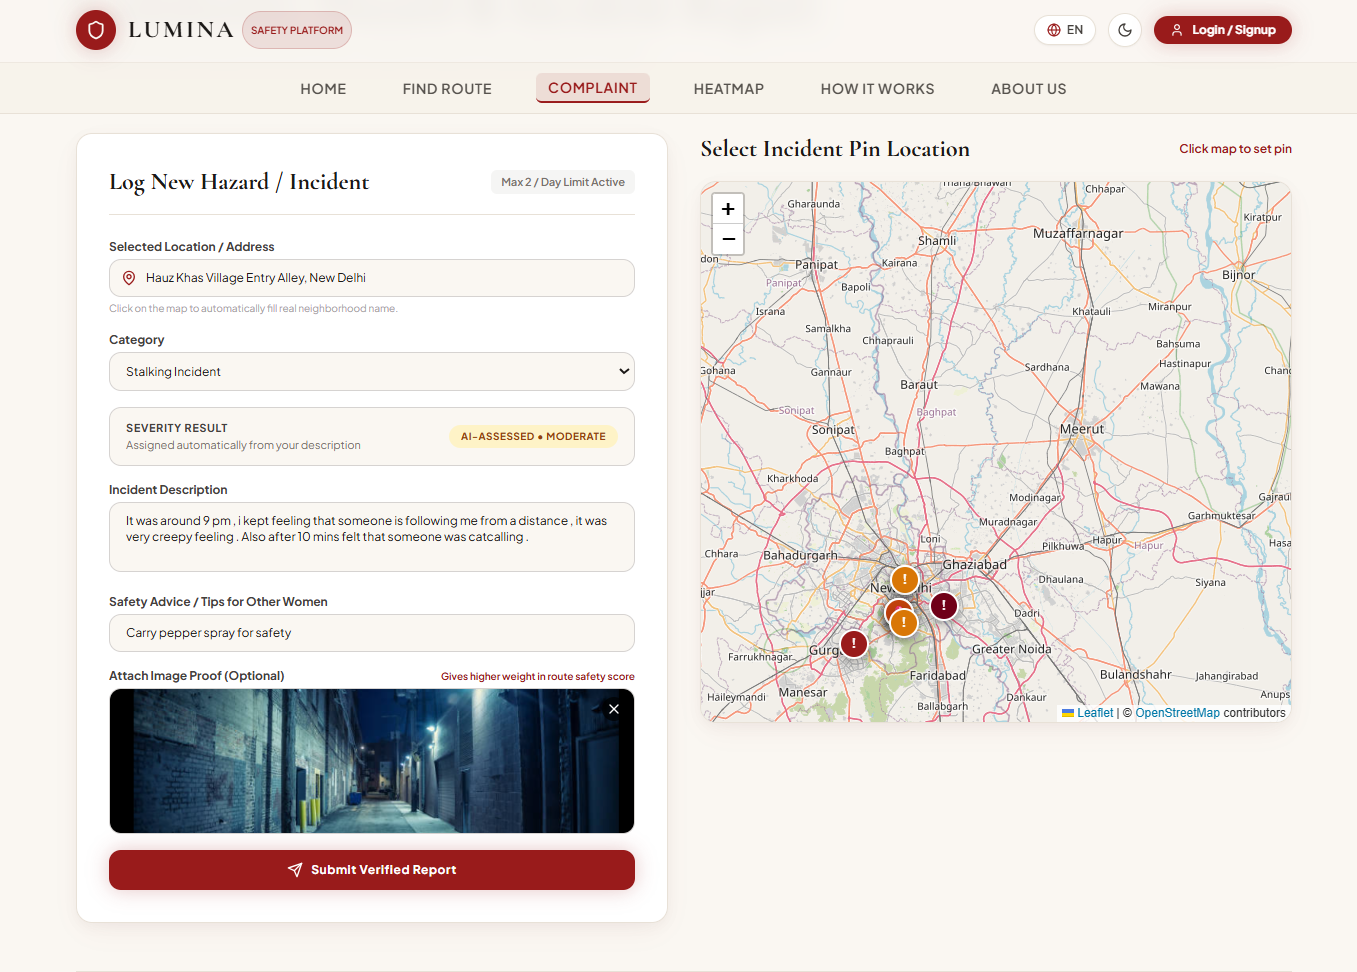Click the 'Max 2 / Day Limit Active' badge
Viewport: 1357px width, 972px height.
[x=563, y=182]
